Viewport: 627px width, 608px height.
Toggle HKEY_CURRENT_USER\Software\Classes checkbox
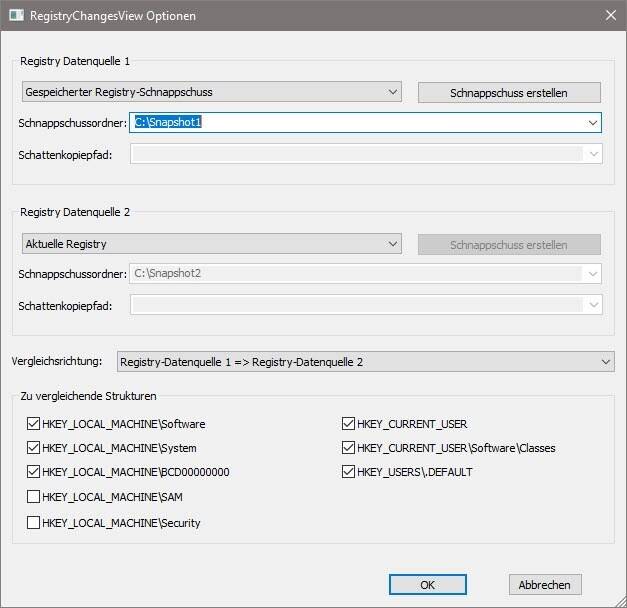click(348, 448)
